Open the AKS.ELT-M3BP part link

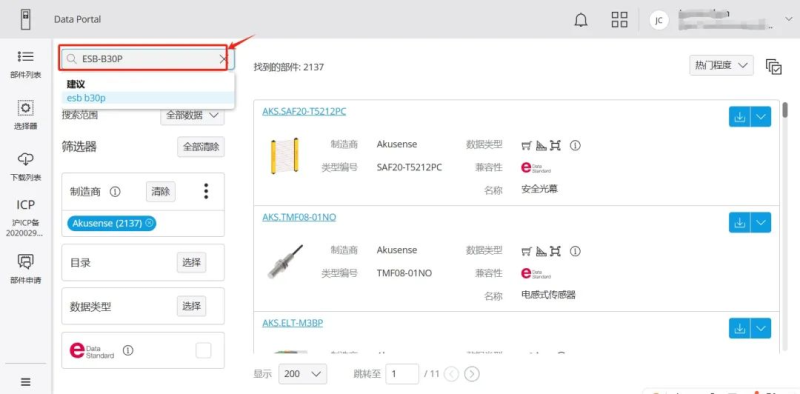(292, 323)
